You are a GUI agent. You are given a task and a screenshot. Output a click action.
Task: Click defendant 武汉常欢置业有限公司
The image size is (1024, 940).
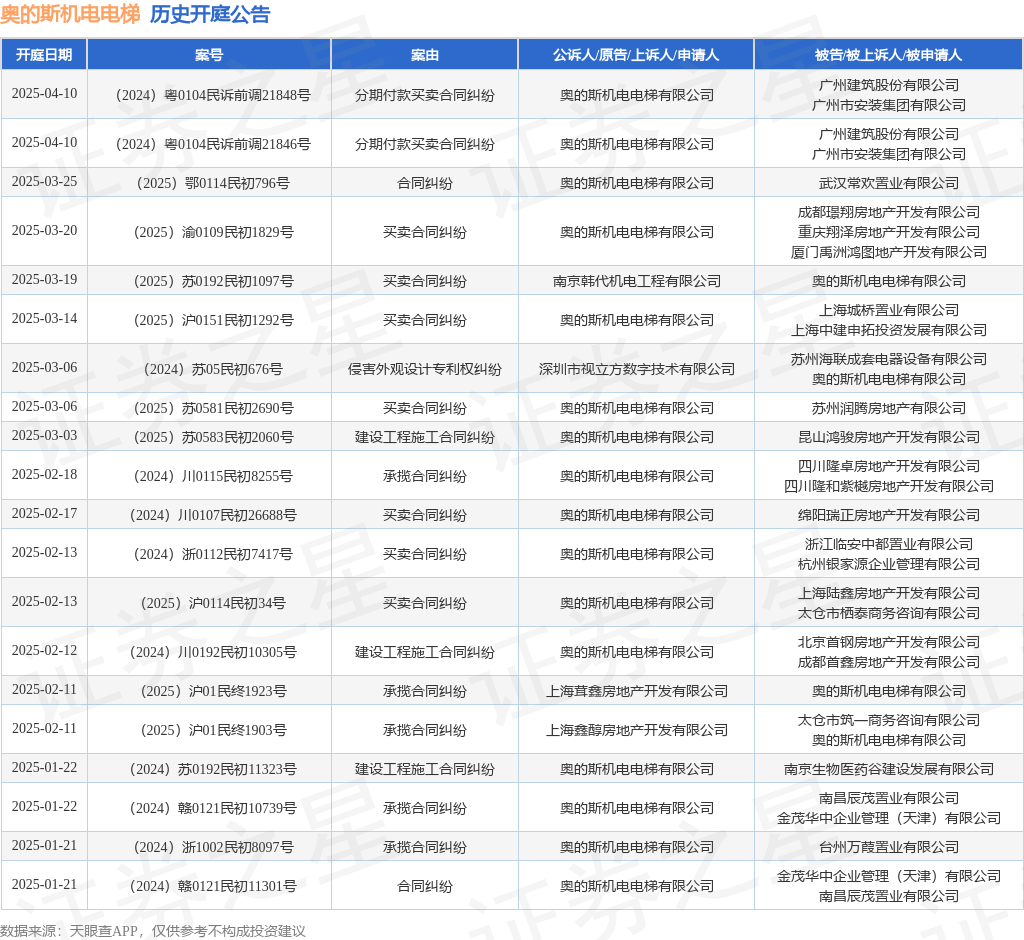coord(889,184)
